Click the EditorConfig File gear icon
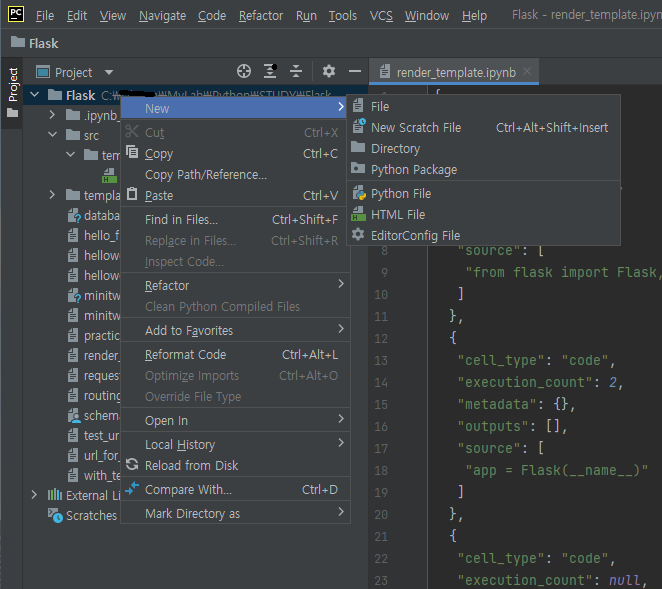 358,234
